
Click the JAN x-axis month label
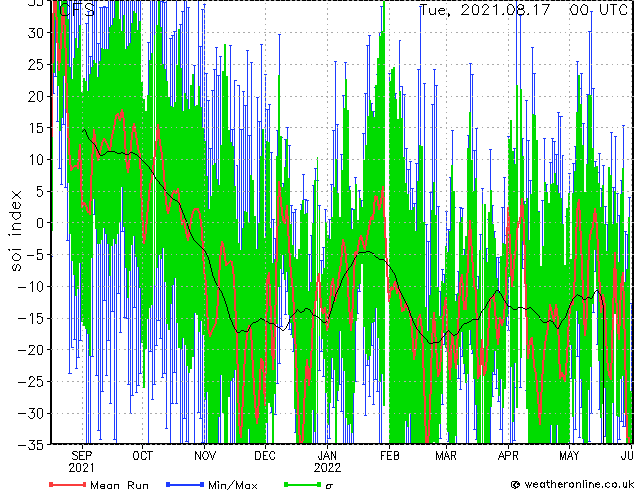[x=327, y=456]
